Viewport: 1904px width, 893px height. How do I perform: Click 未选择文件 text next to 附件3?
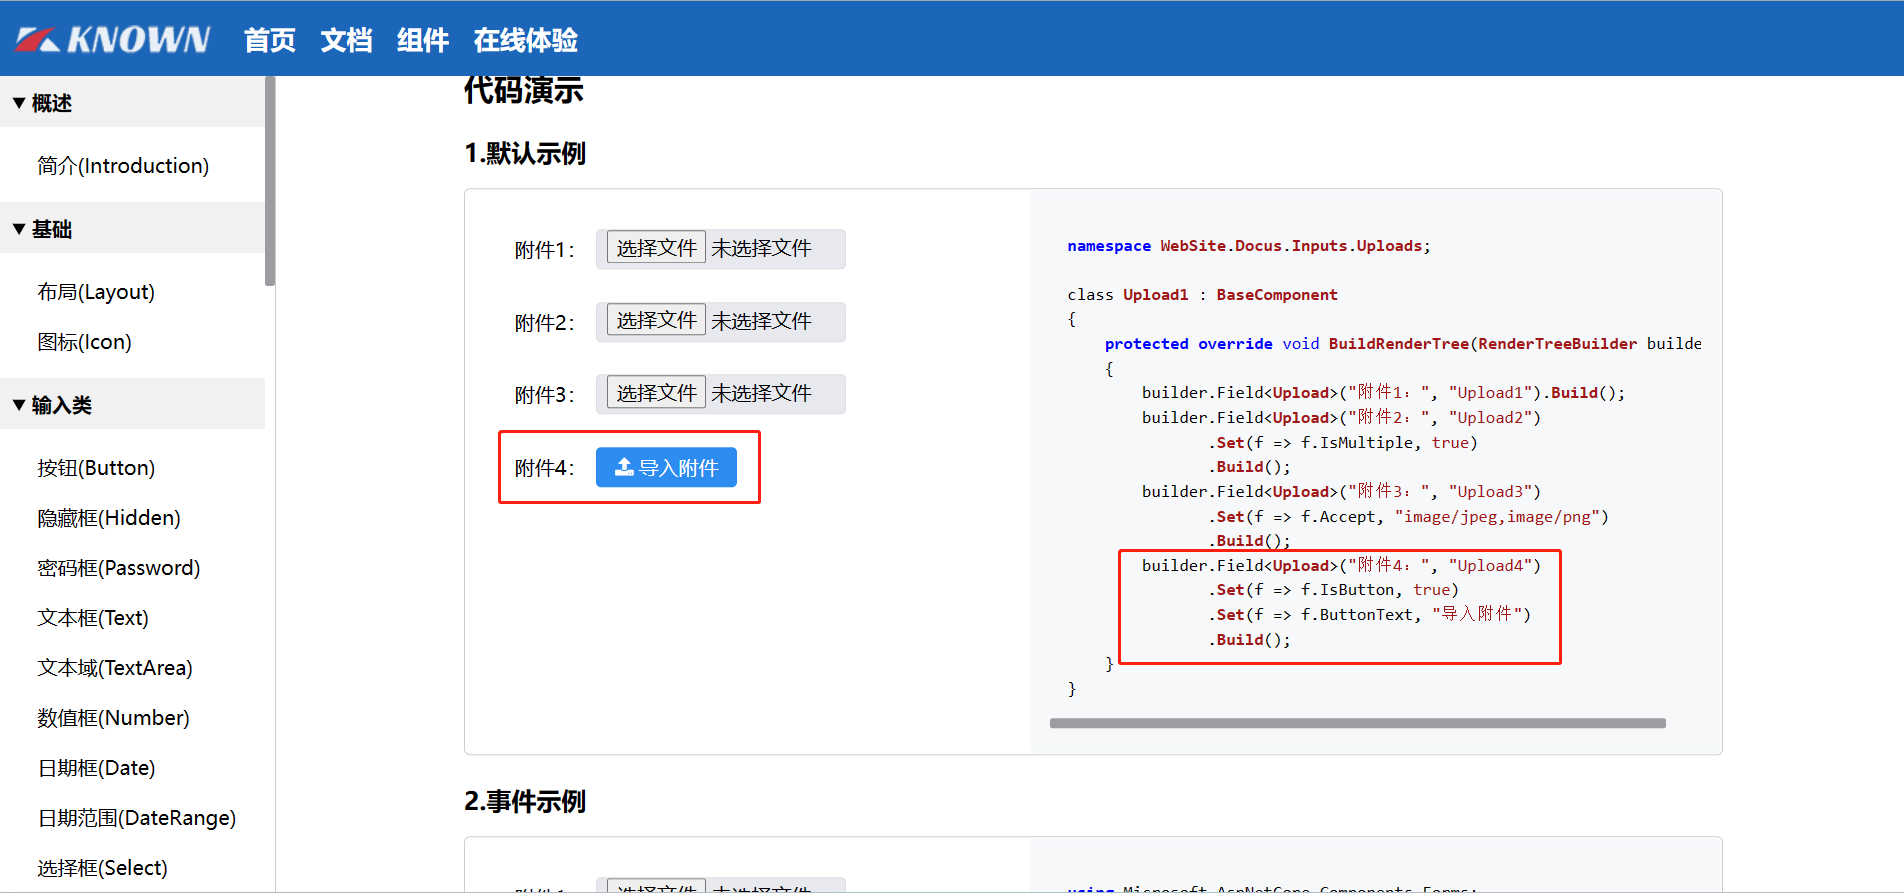761,393
